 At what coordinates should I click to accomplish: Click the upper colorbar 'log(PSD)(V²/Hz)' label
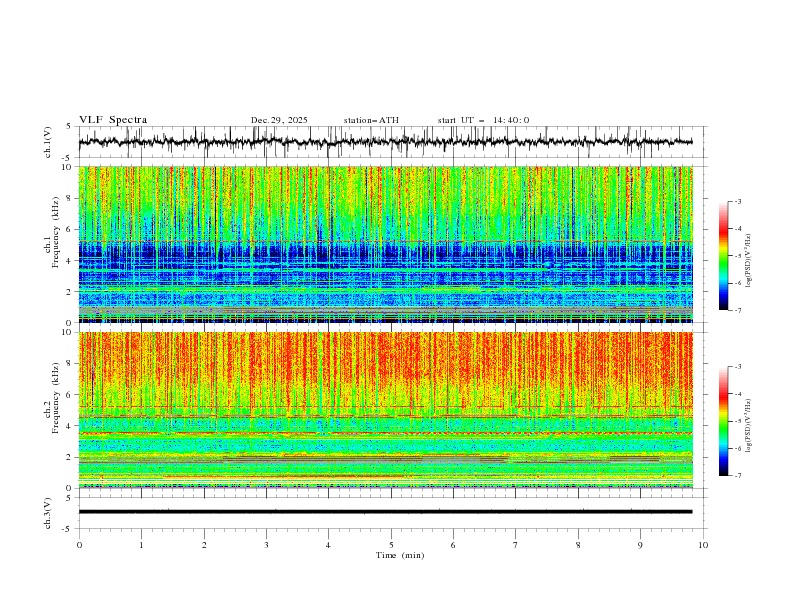tap(749, 261)
